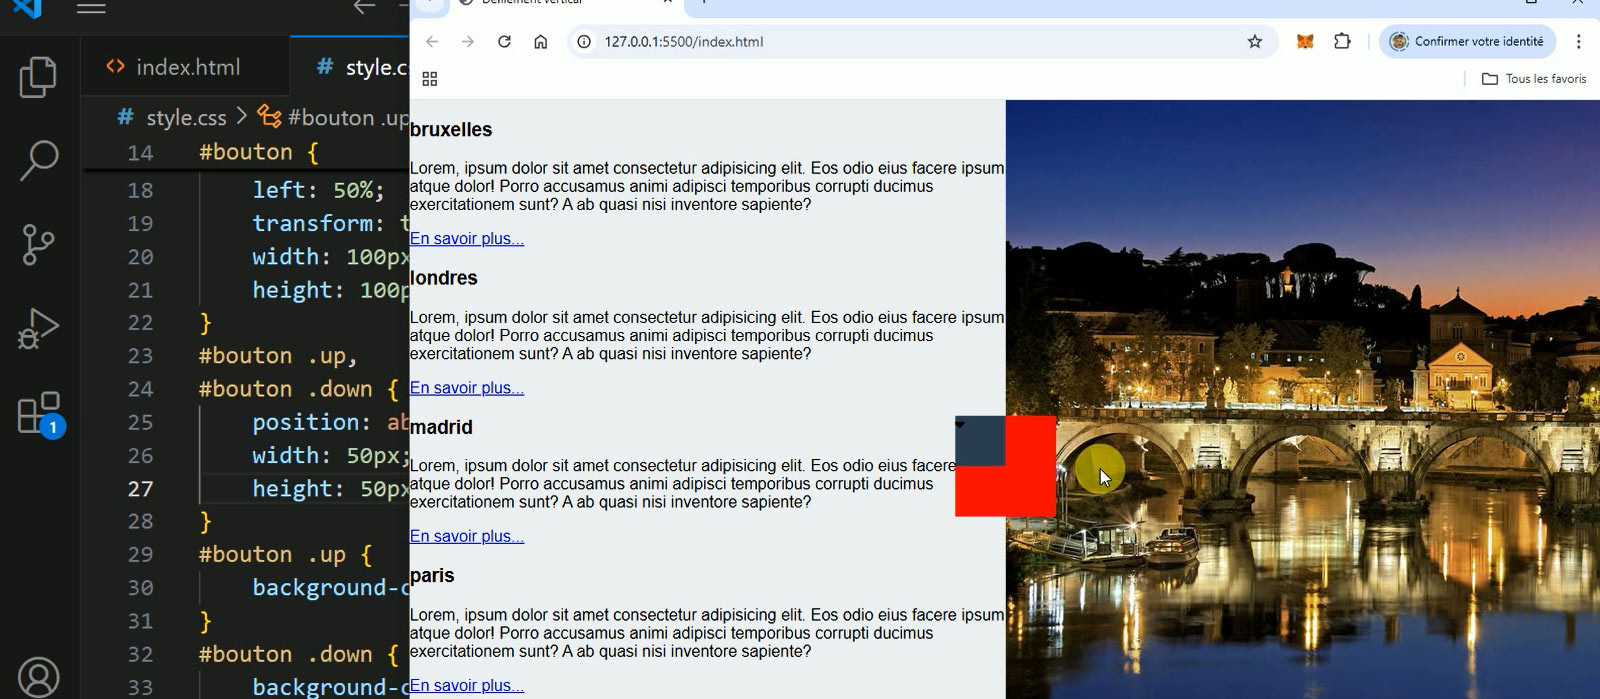Open the VS Code hamburger menu
This screenshot has height=699, width=1600.
click(x=91, y=9)
